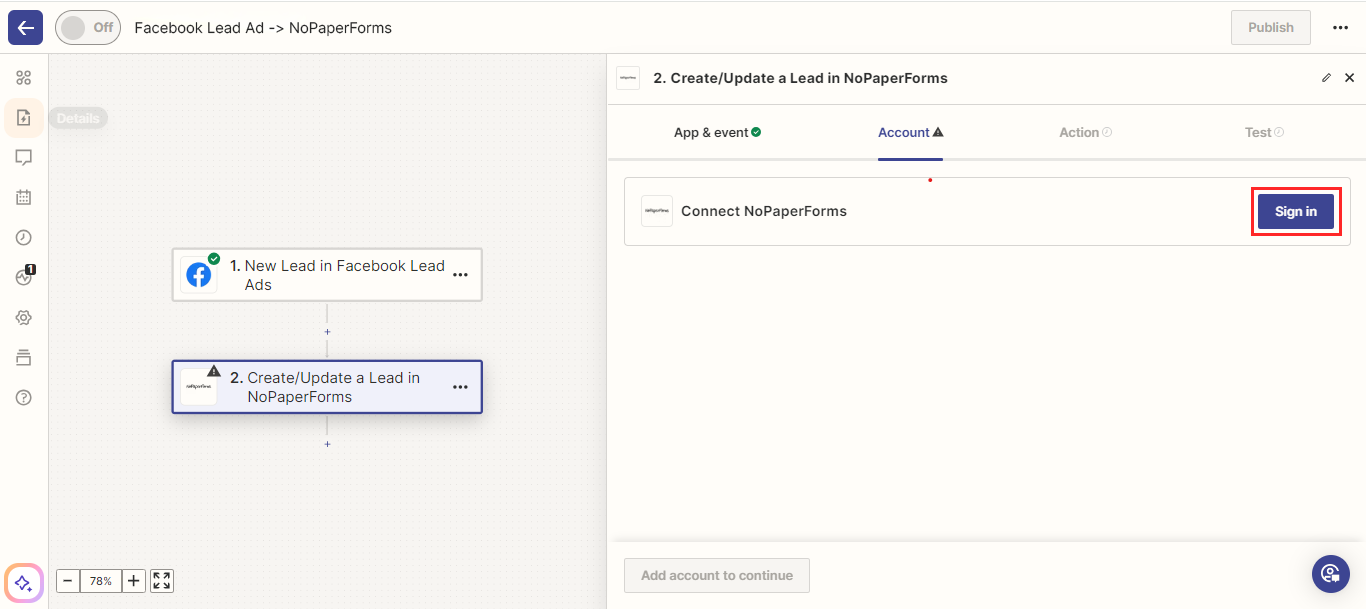1366x609 pixels.
Task: Zoom in with the plus button
Action: coord(134,581)
